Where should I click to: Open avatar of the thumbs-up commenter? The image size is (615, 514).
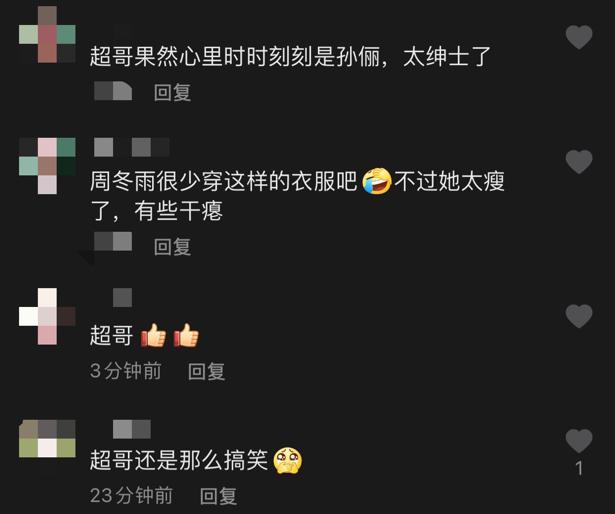[47, 316]
